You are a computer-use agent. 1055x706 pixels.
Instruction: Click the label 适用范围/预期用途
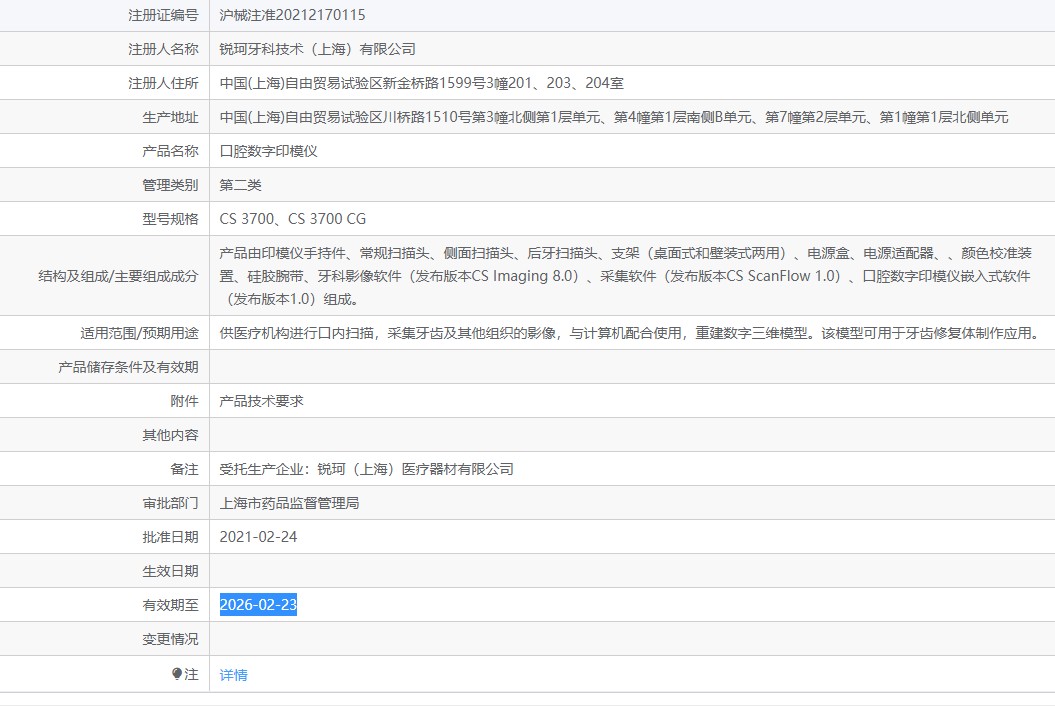tap(139, 333)
